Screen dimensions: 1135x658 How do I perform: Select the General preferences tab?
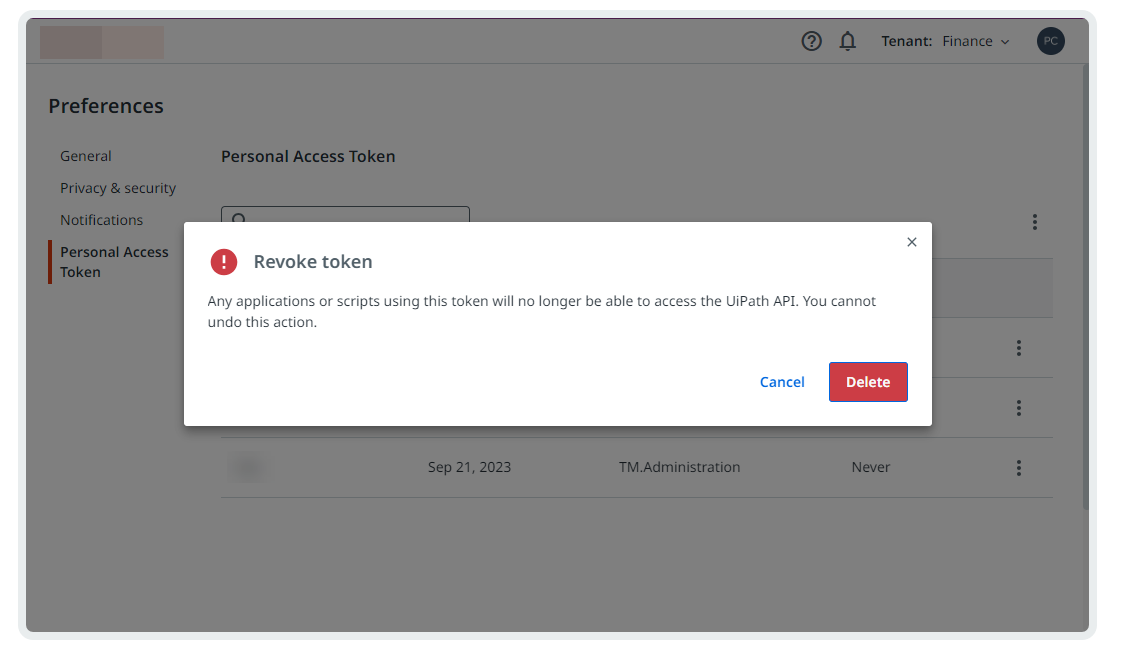point(86,156)
